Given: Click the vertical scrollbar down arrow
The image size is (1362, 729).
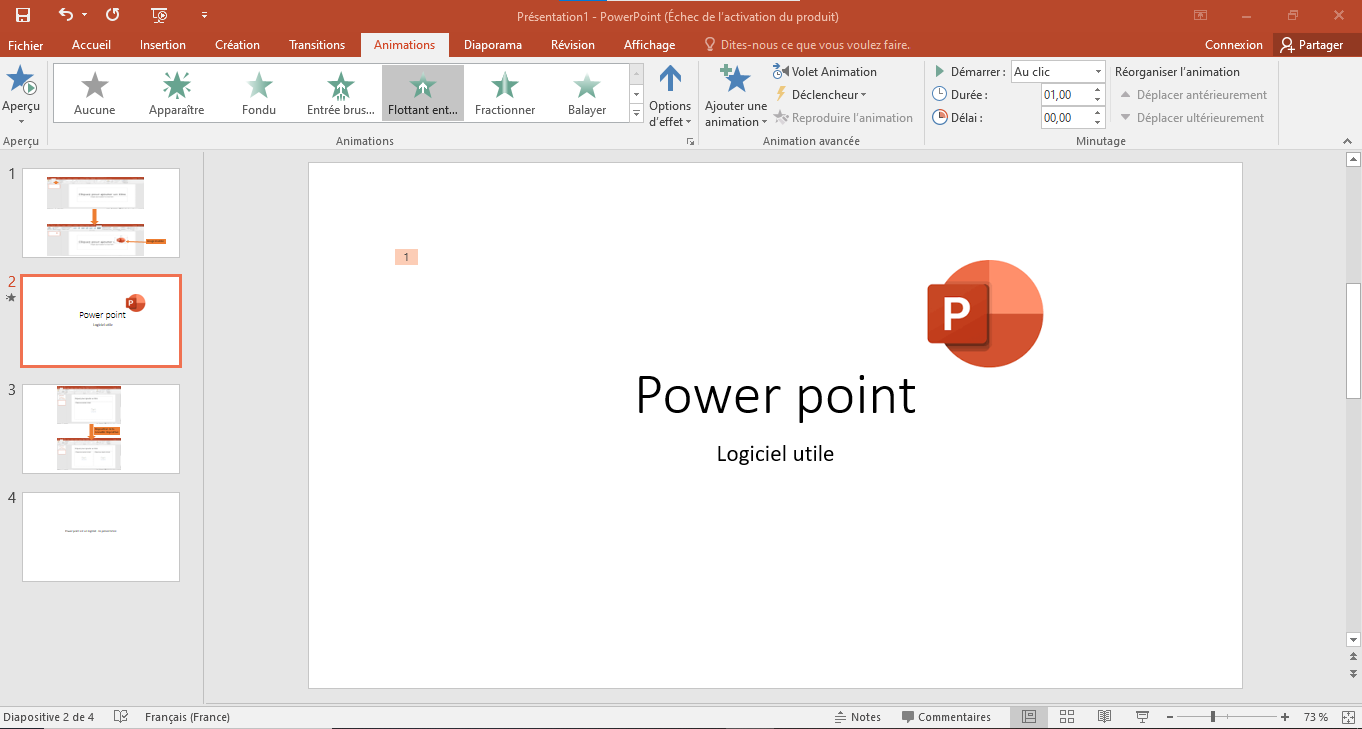Looking at the screenshot, I should 1354,639.
